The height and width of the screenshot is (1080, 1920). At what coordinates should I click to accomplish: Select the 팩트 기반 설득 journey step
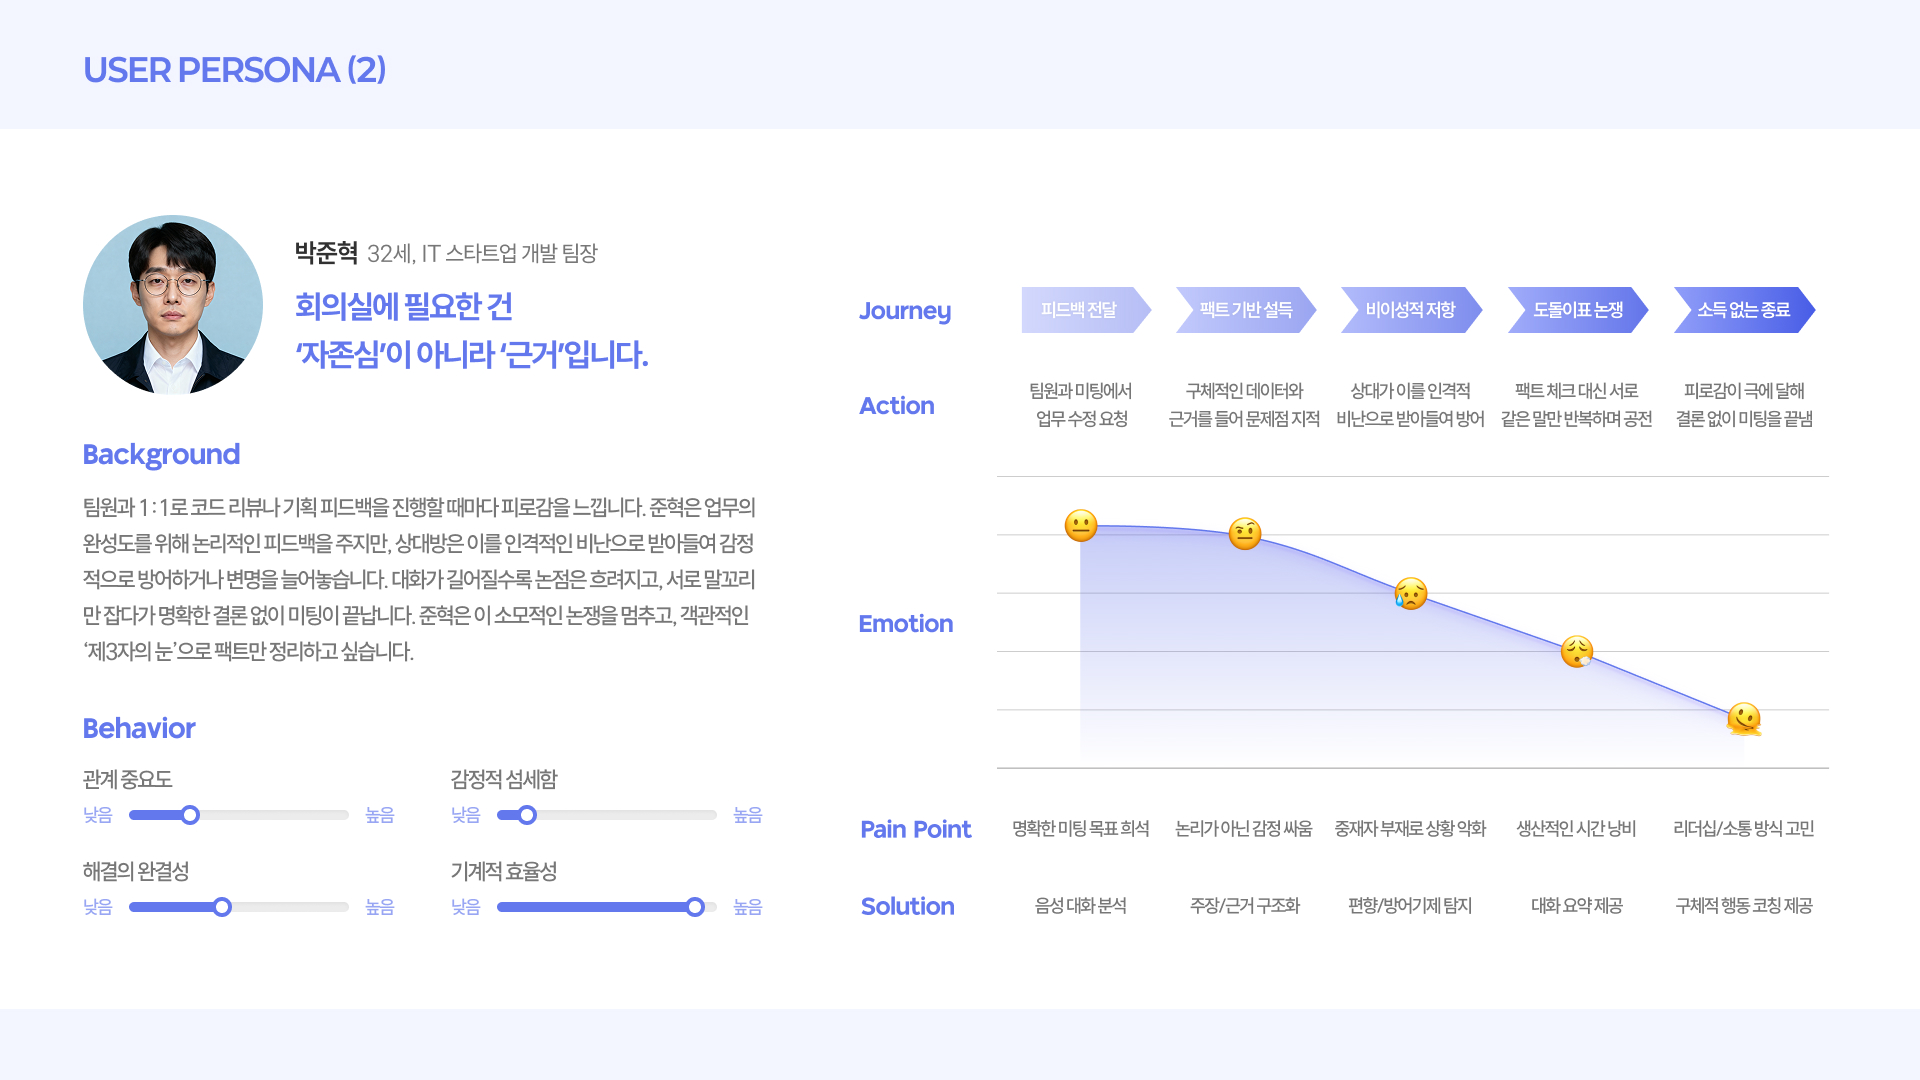[x=1245, y=310]
